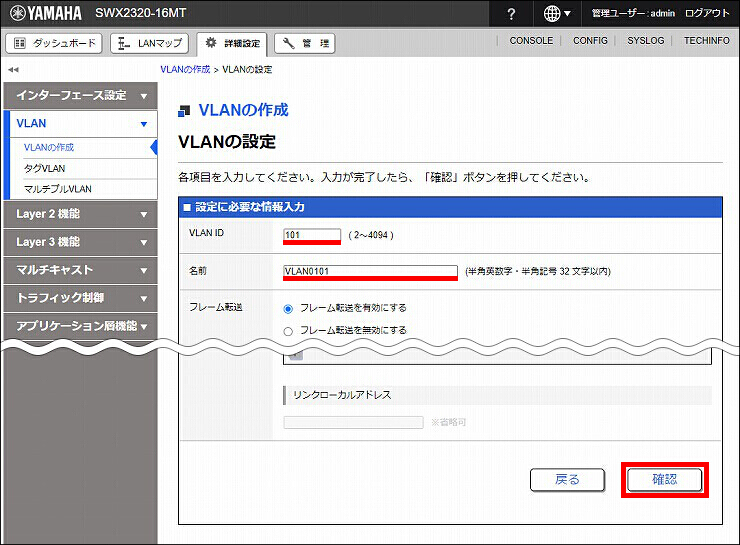Click the 管理ユーザー:admin text
The height and width of the screenshot is (545, 740).
(x=633, y=13)
